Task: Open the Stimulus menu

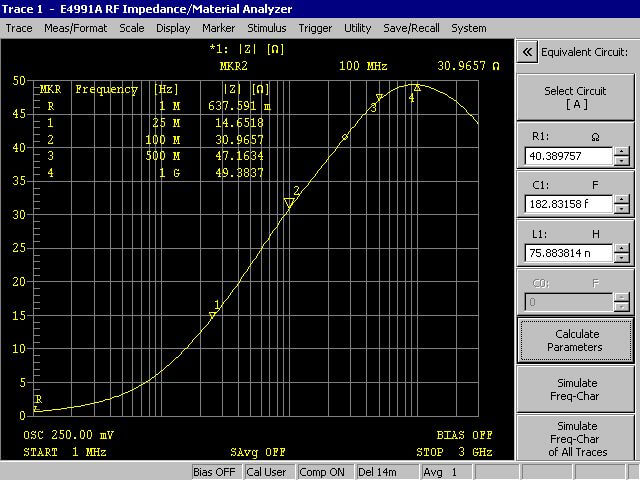Action: point(266,28)
